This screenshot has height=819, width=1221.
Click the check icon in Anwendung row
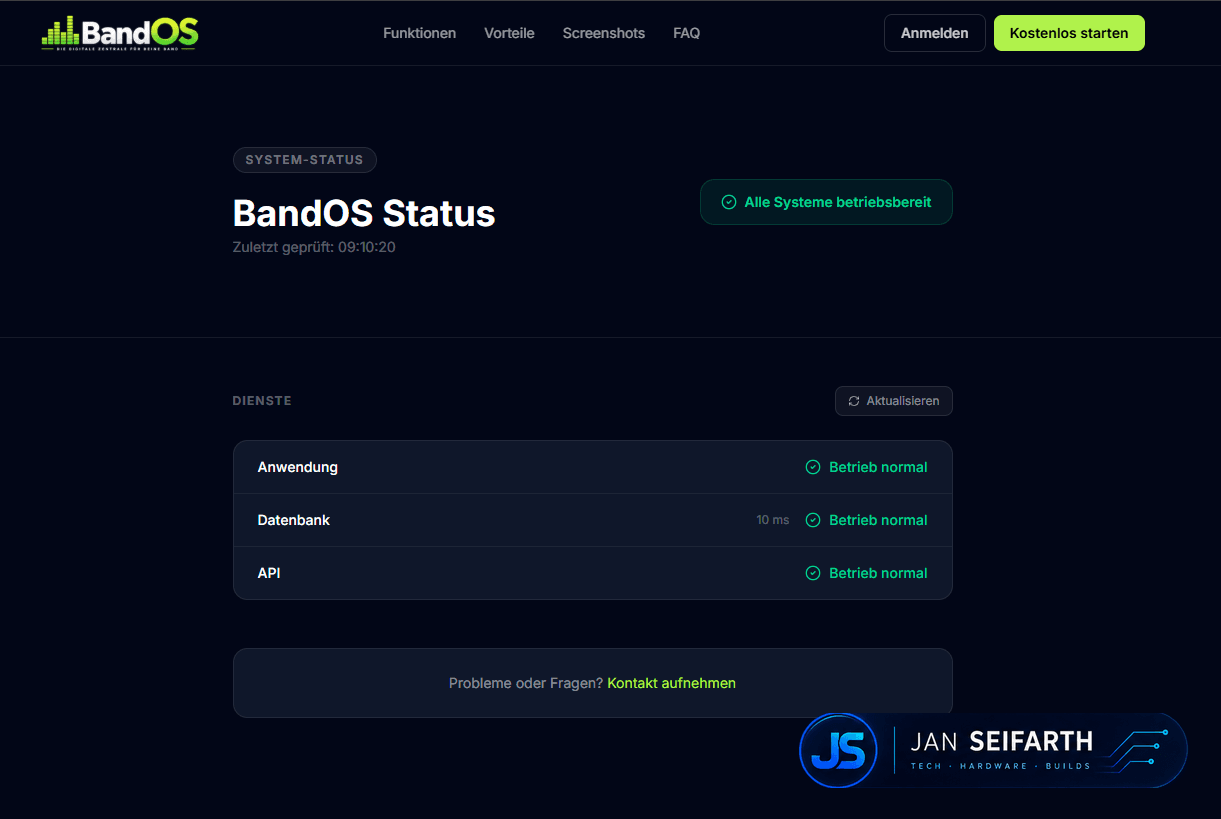[813, 467]
